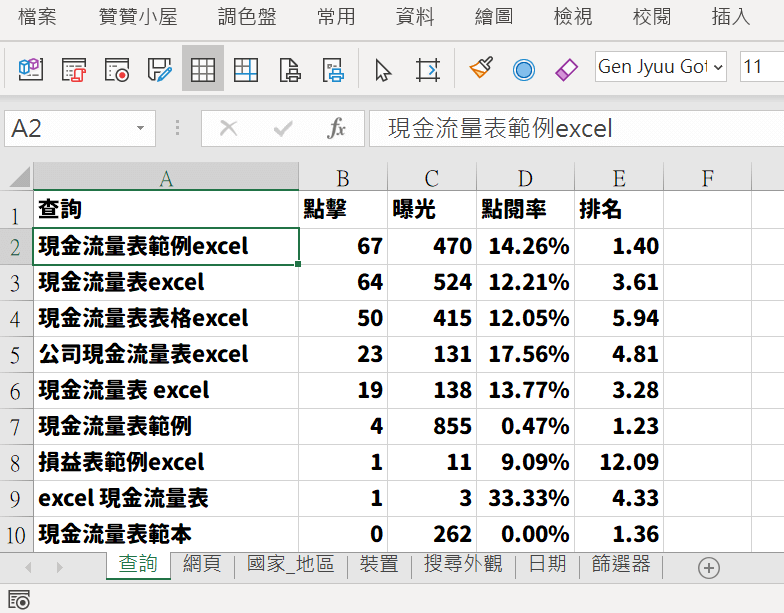Image resolution: width=784 pixels, height=613 pixels.
Task: Click the formula bar cancel X icon
Action: 228,128
